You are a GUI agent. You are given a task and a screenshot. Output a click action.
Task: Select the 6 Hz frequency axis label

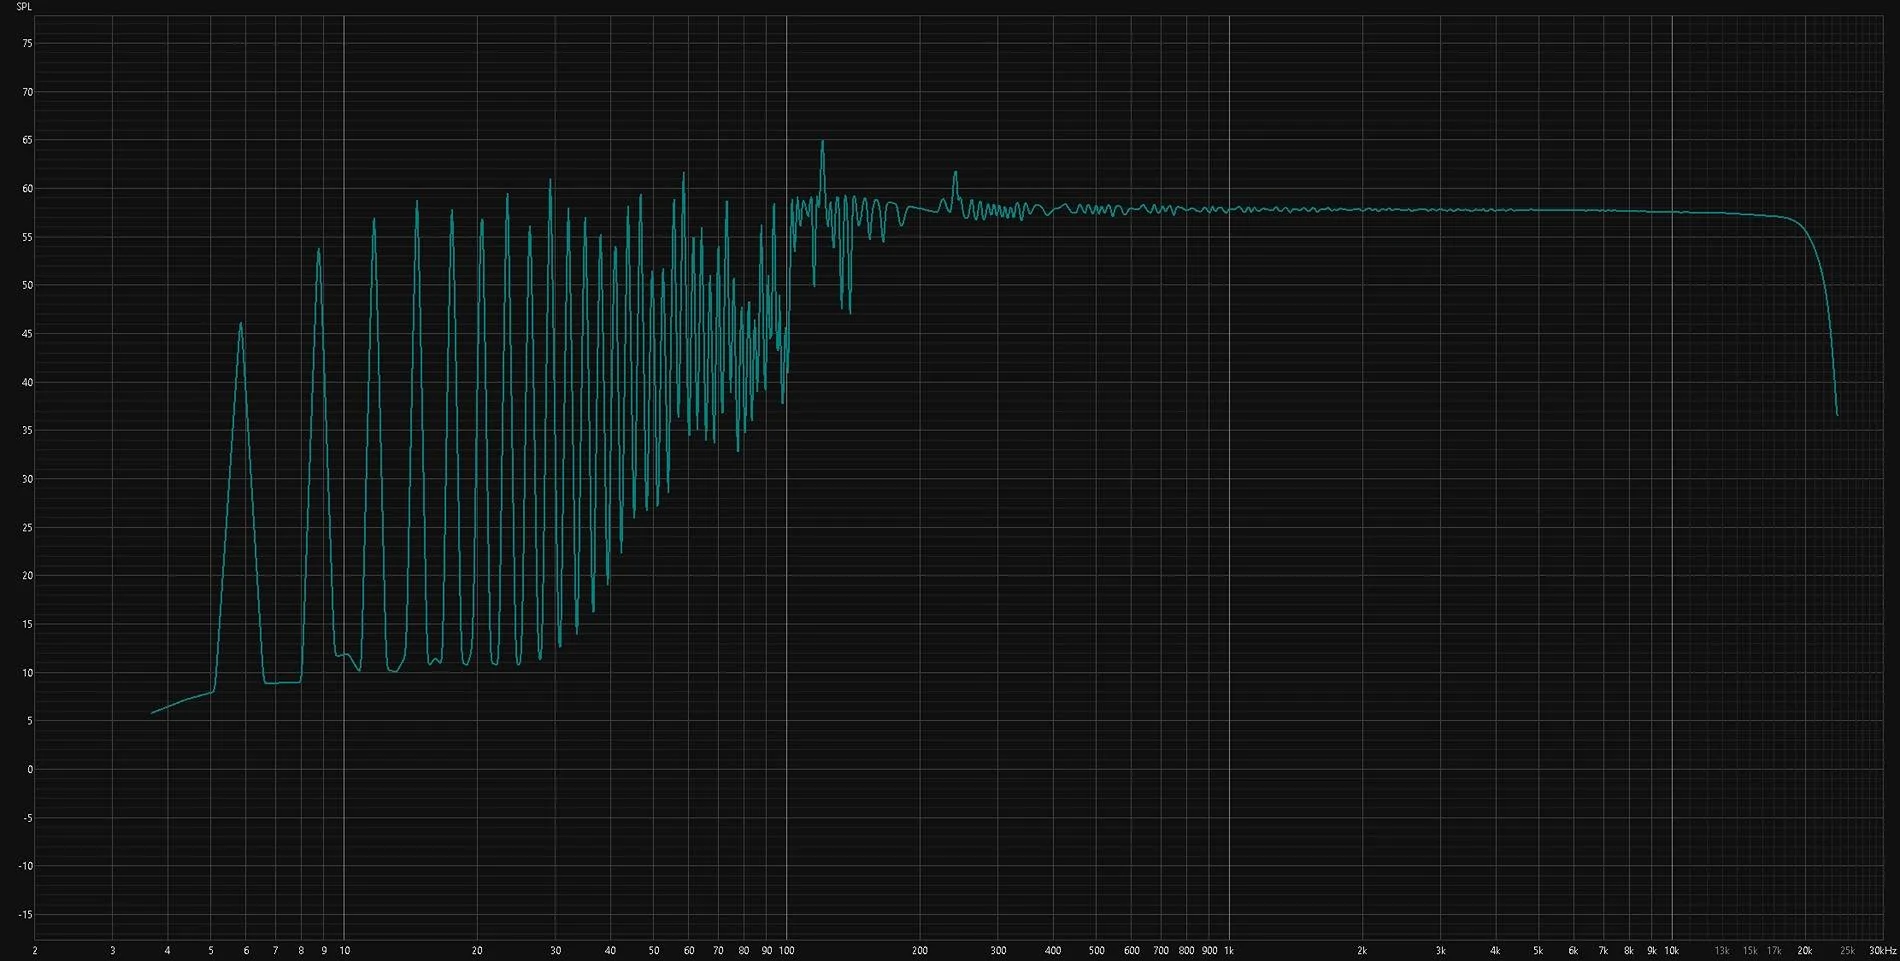click(246, 951)
